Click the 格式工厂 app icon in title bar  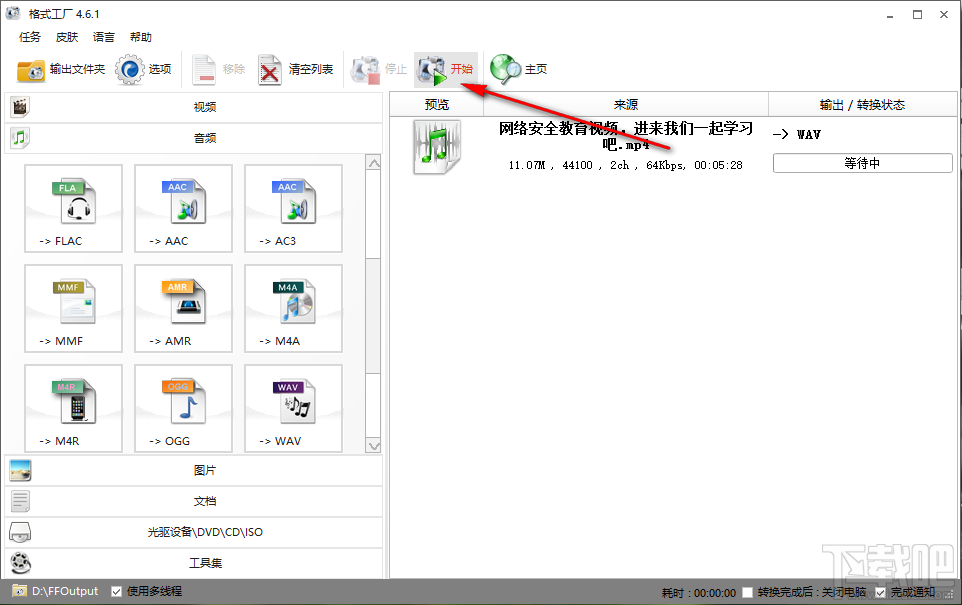pyautogui.click(x=13, y=13)
